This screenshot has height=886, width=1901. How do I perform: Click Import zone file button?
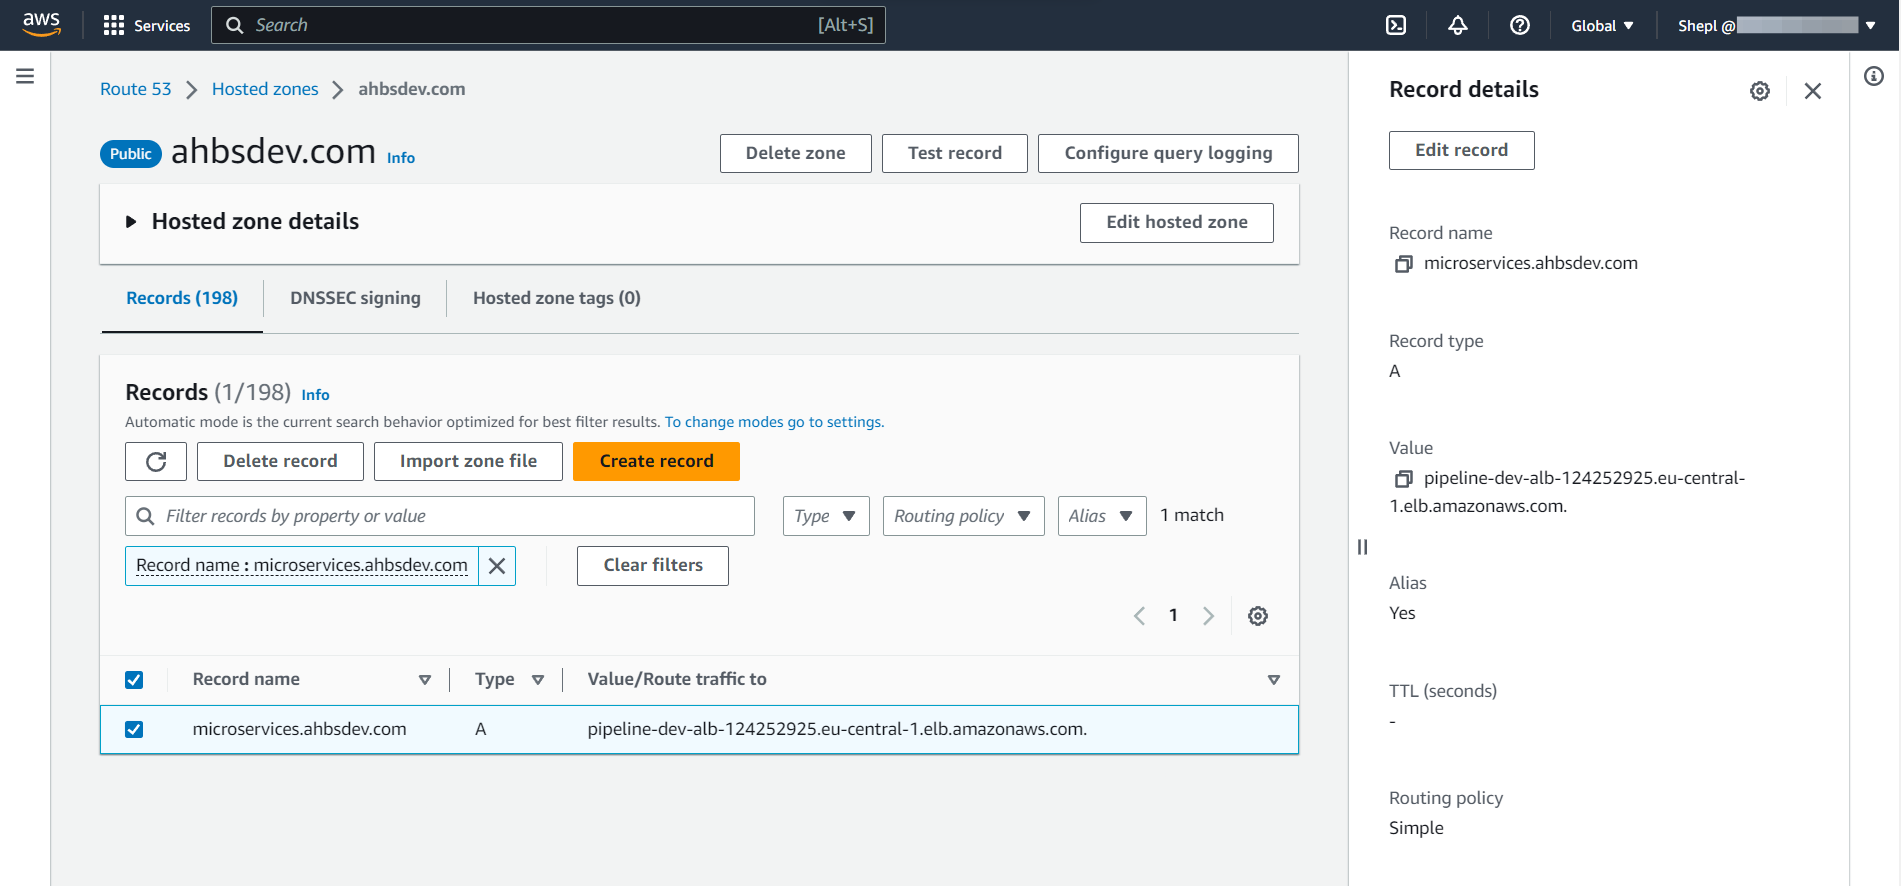pos(468,461)
